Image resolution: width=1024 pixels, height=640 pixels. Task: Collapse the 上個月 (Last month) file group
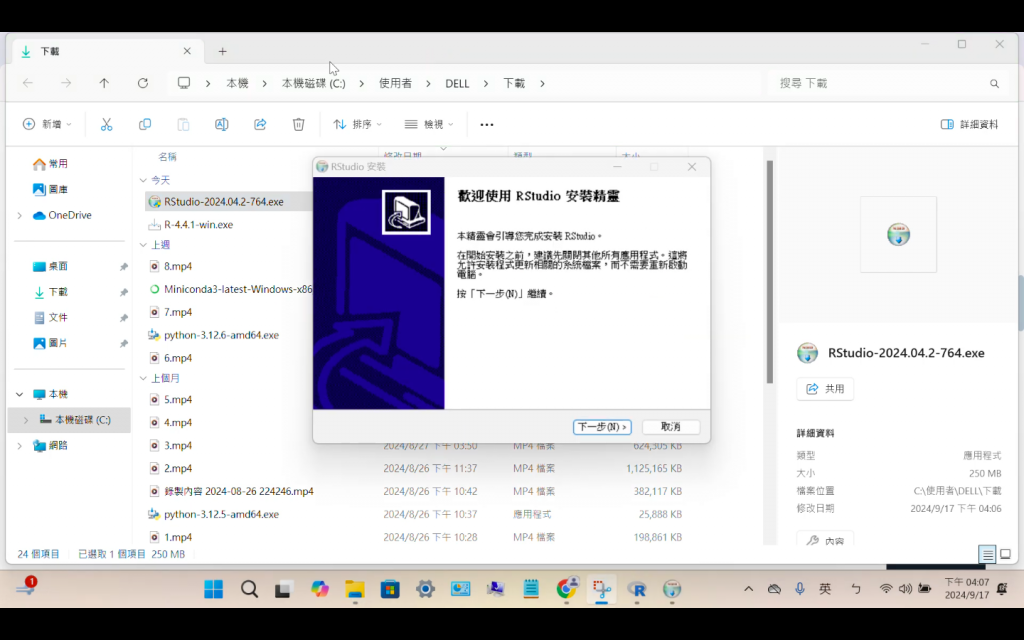point(143,378)
